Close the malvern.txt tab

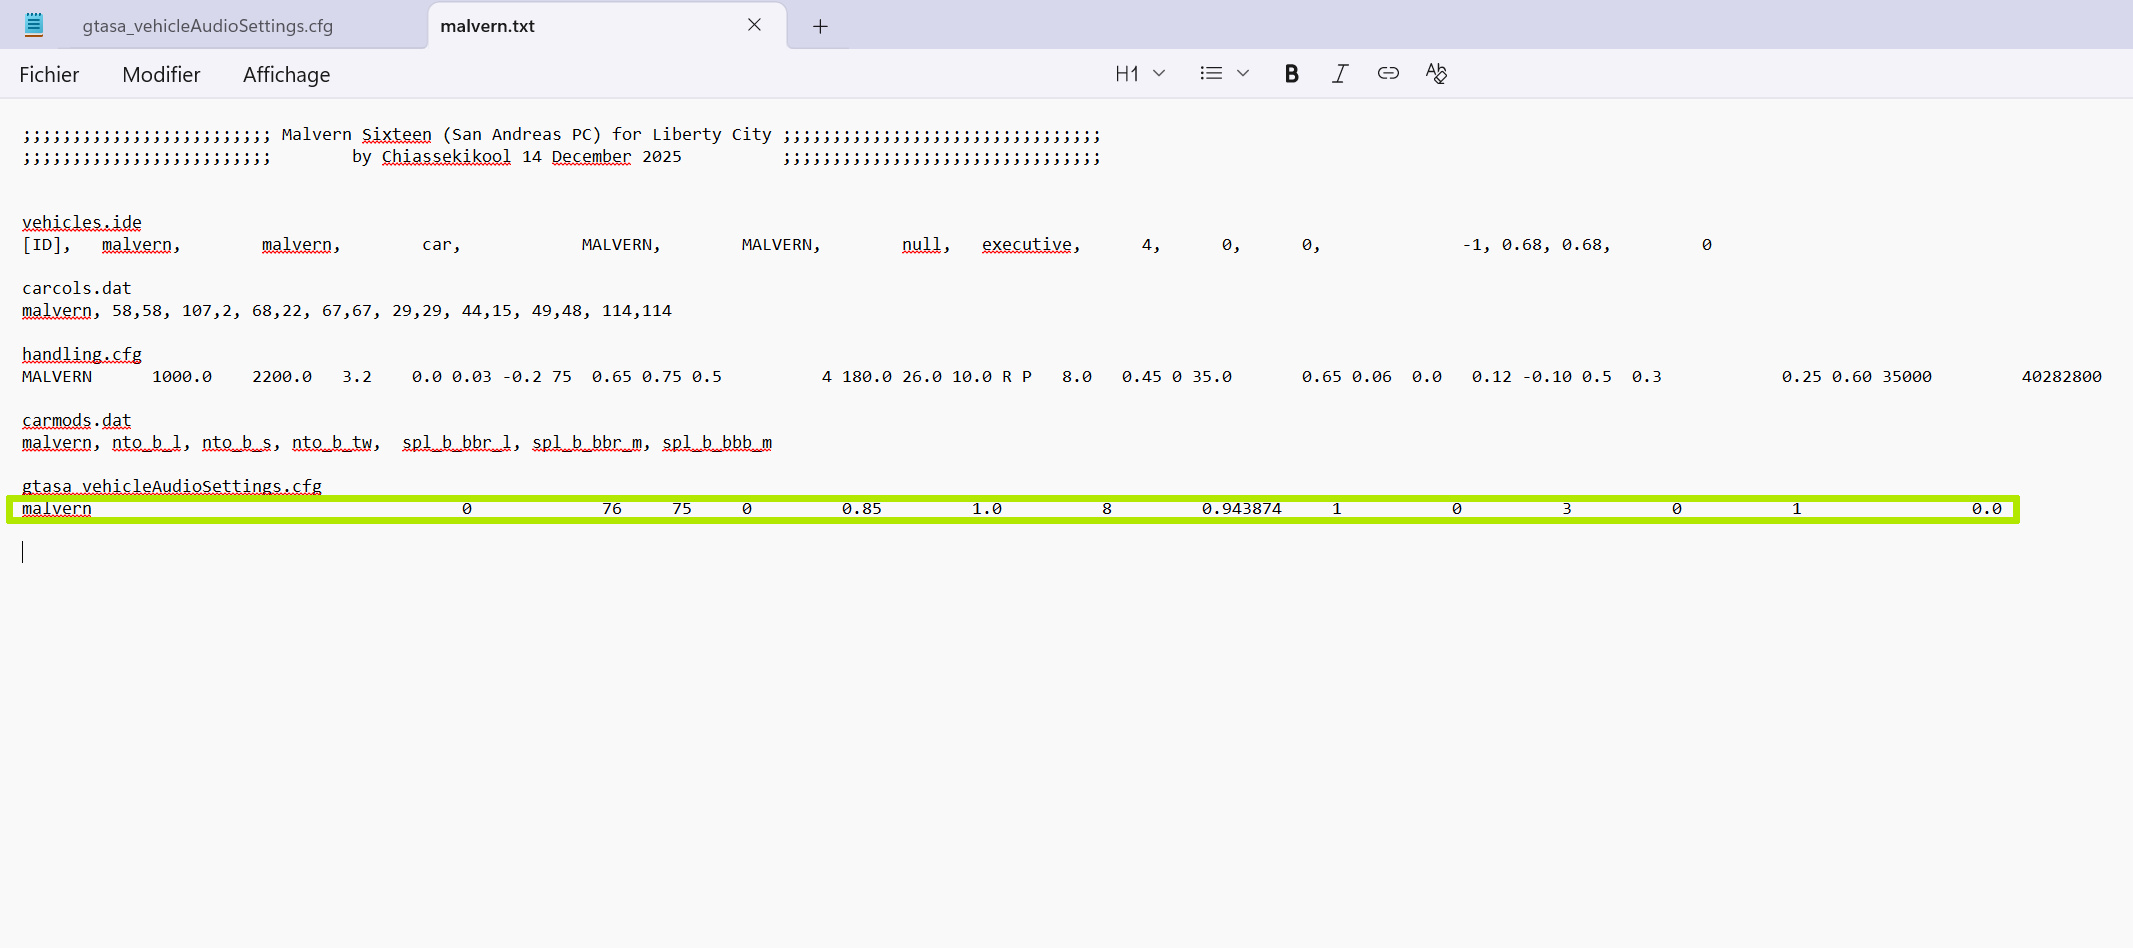click(x=754, y=25)
